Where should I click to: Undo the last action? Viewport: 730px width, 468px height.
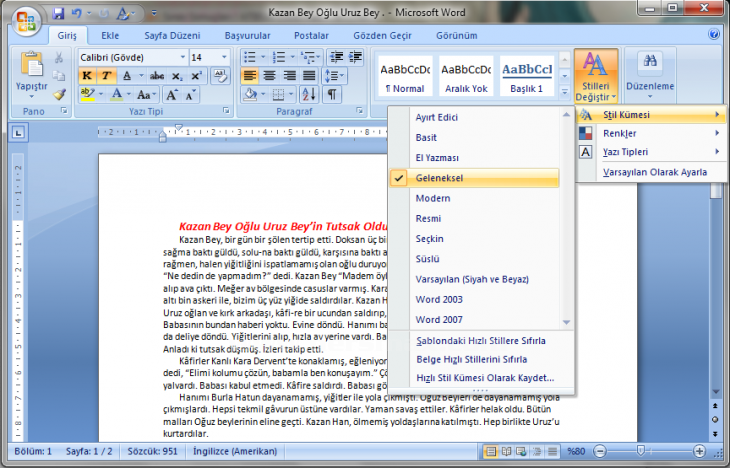(x=76, y=13)
